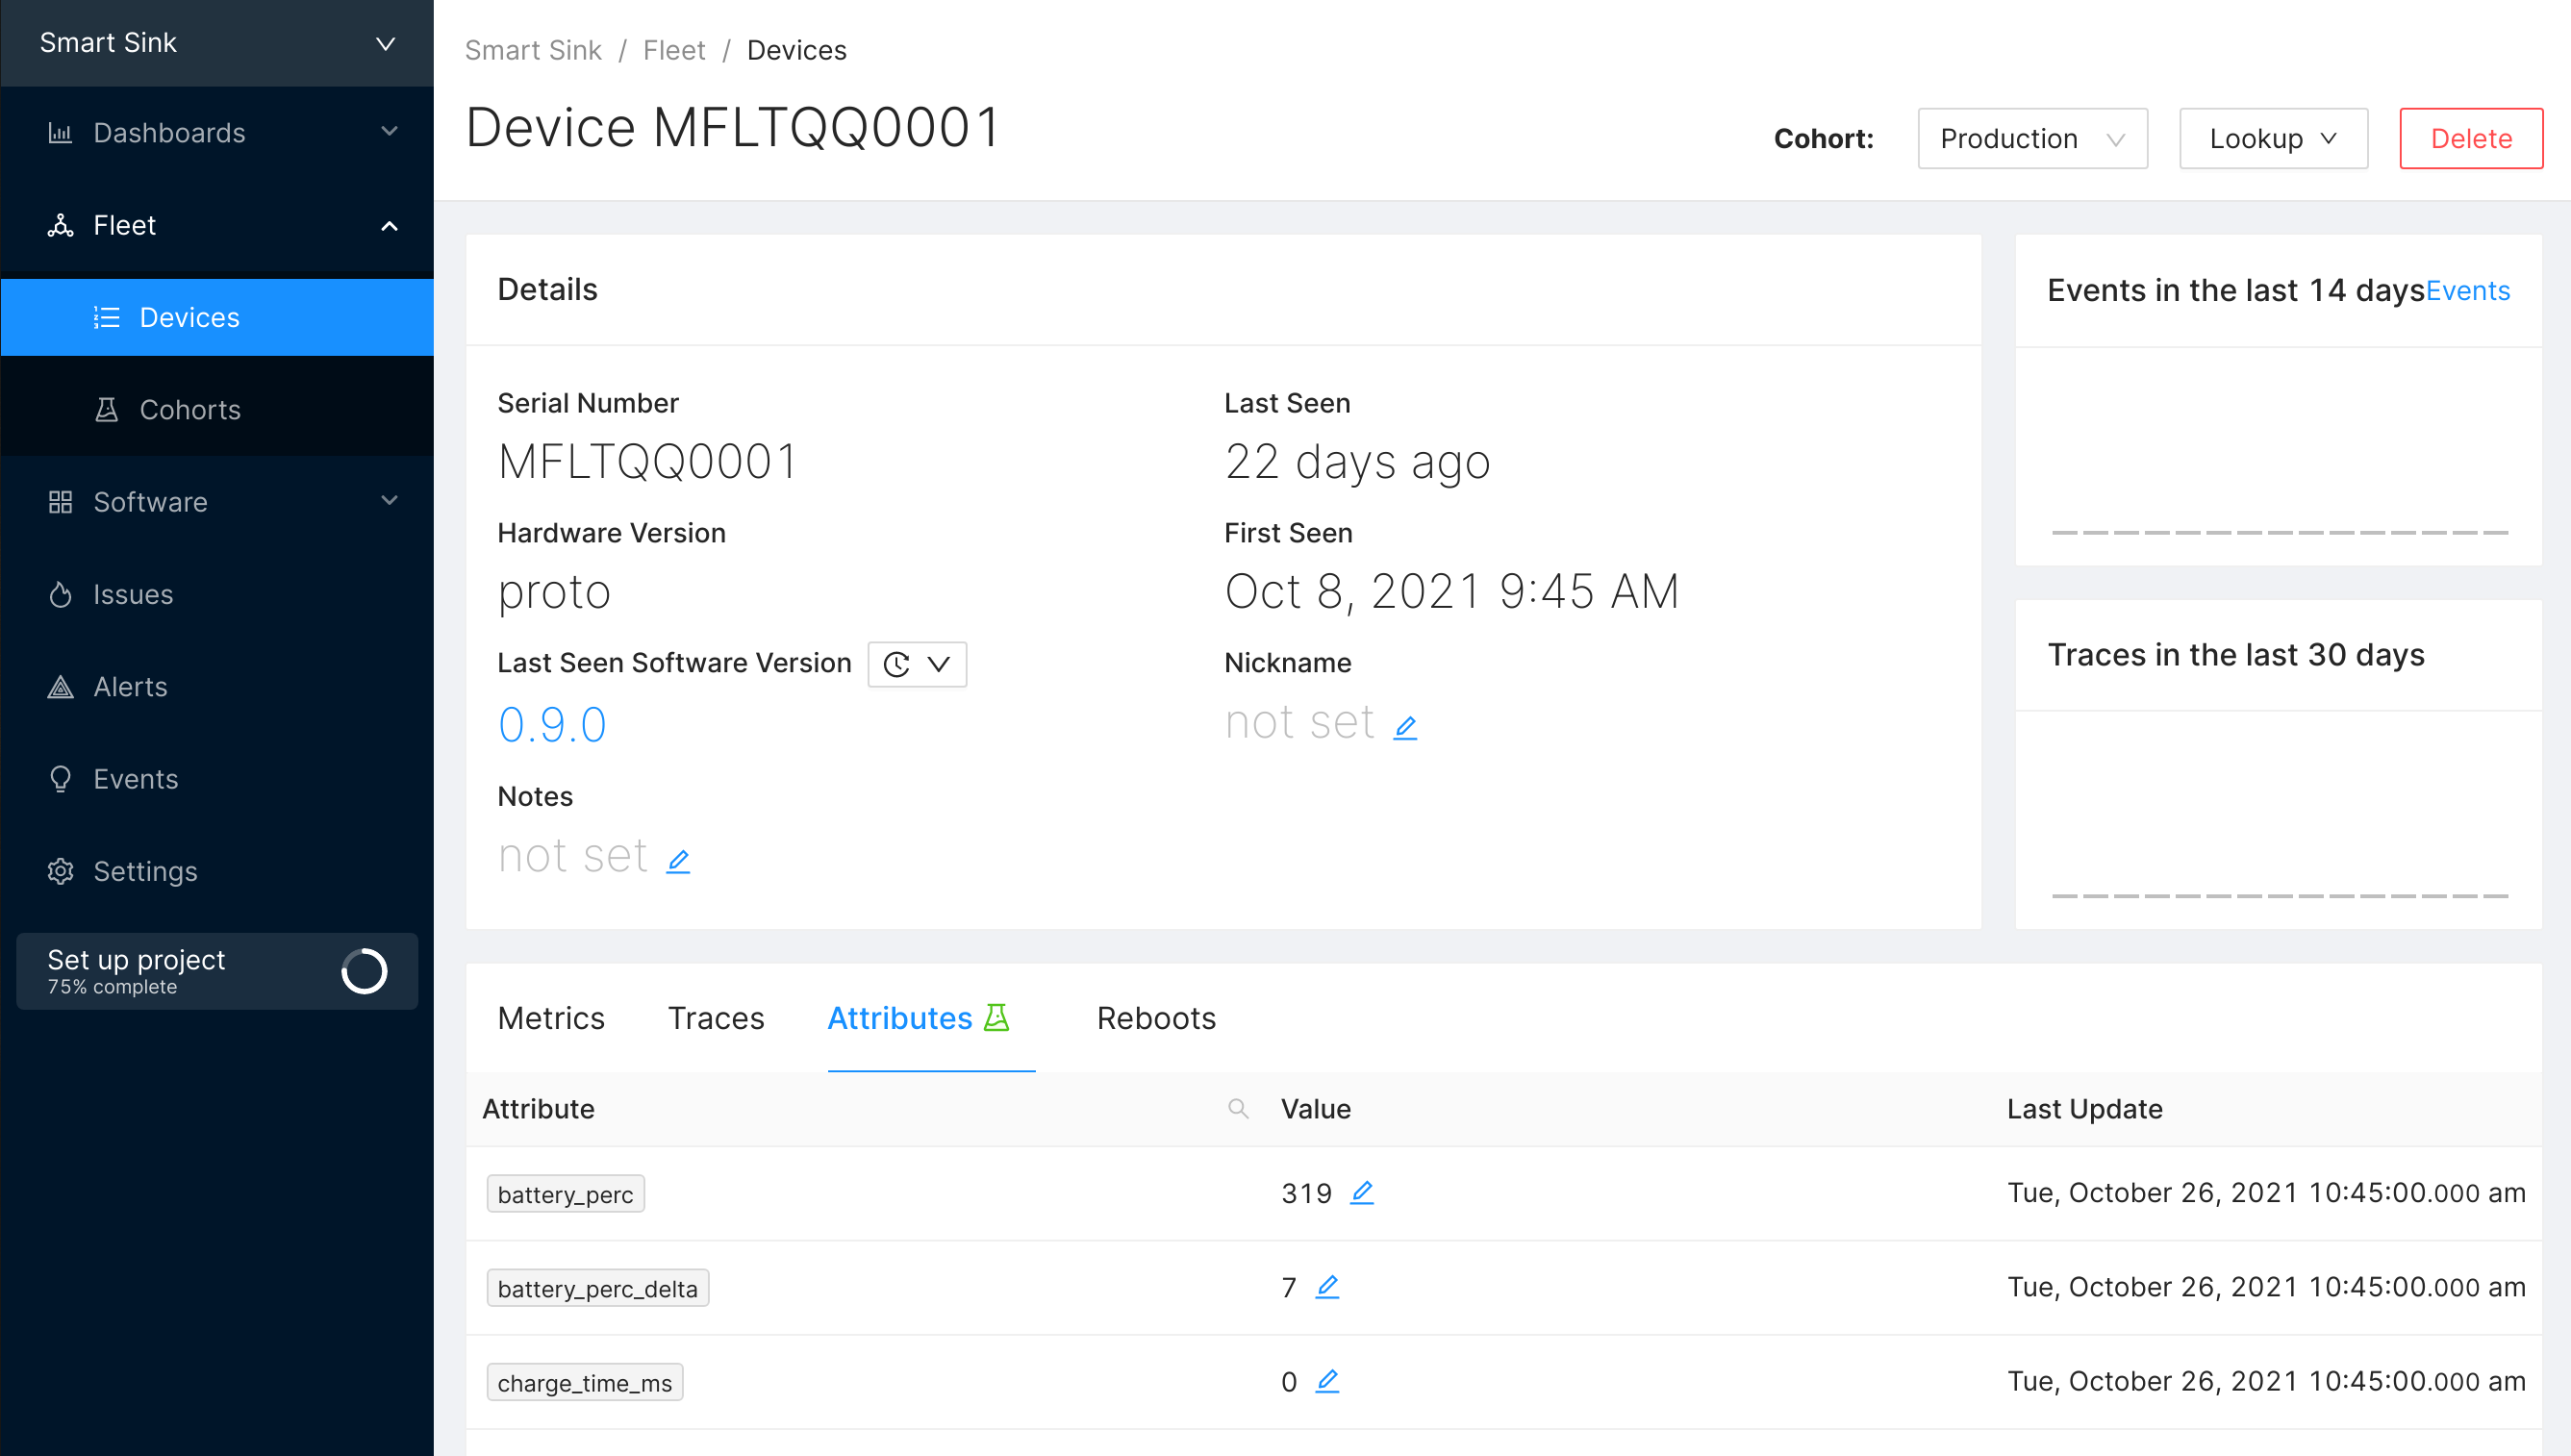Edit the battery_perc_delta value pencil icon
2571x1456 pixels.
click(1326, 1286)
